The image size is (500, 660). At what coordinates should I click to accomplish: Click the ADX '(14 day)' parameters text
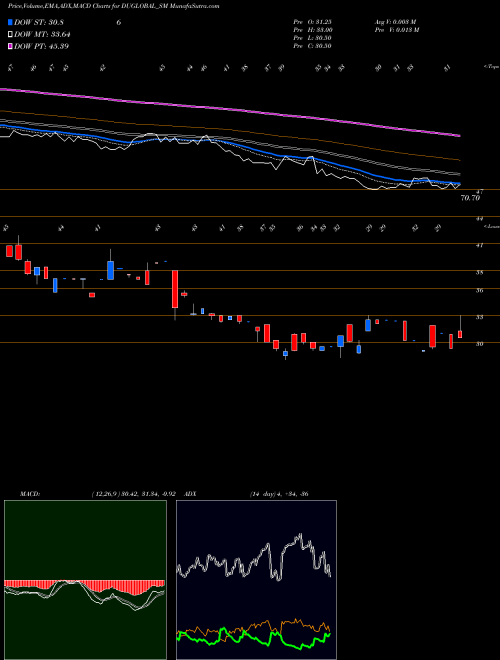click(x=263, y=494)
